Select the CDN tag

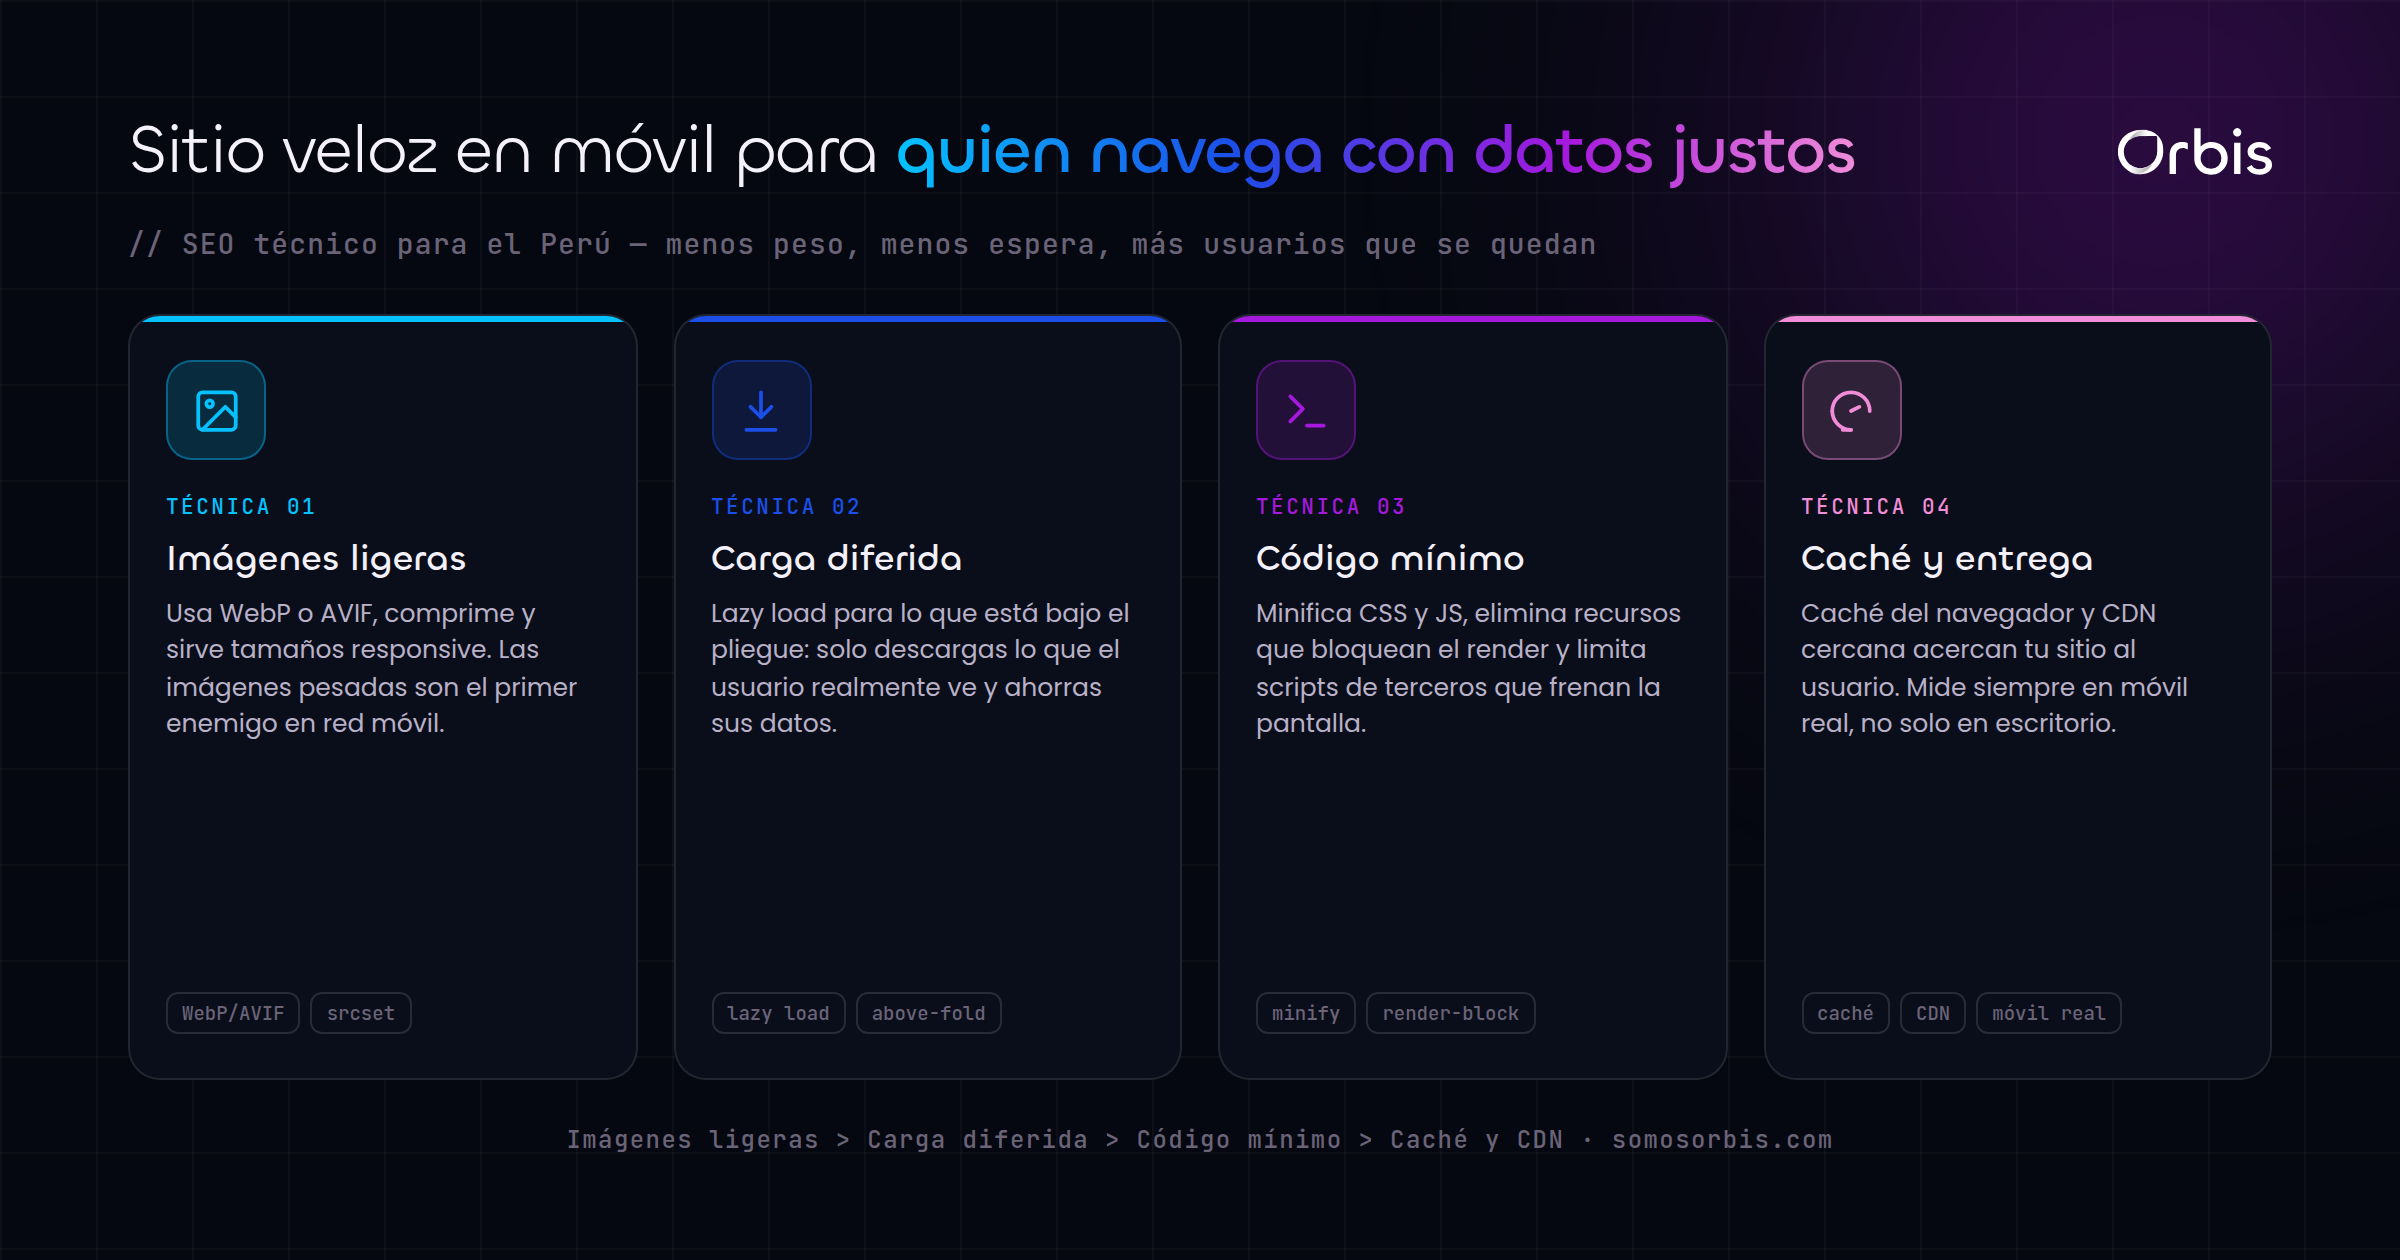point(1933,1013)
